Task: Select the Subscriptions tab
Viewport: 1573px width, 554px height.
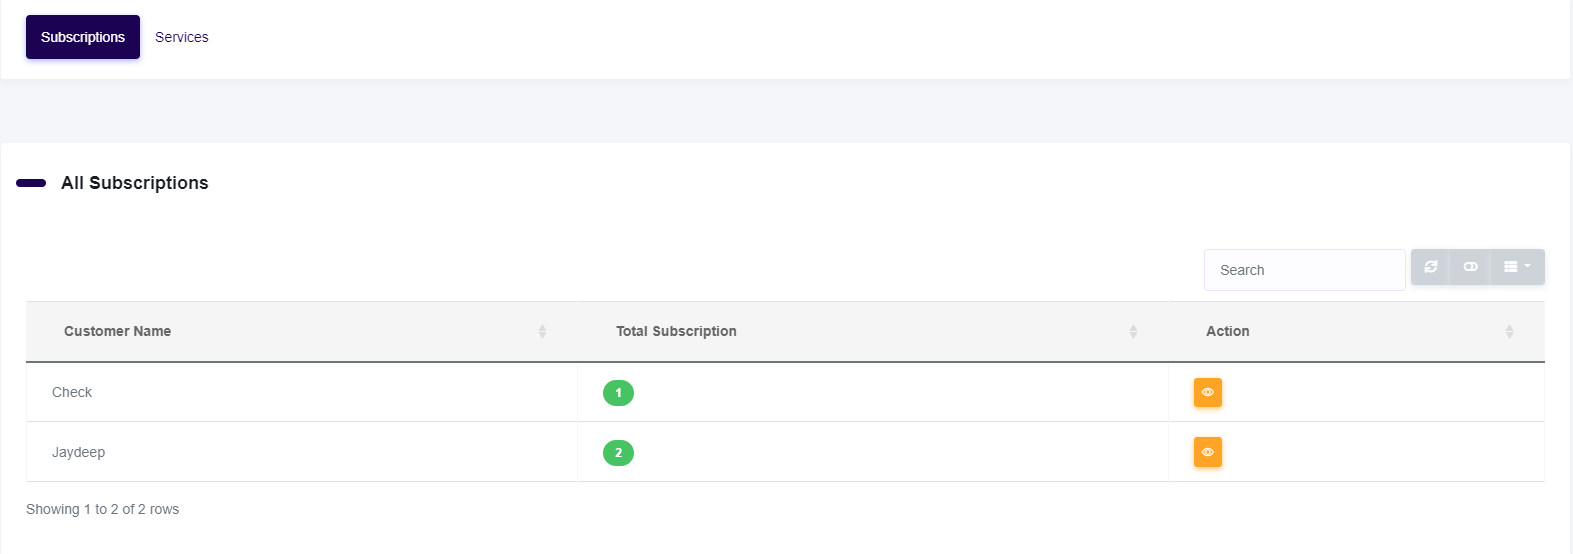Action: (x=83, y=37)
